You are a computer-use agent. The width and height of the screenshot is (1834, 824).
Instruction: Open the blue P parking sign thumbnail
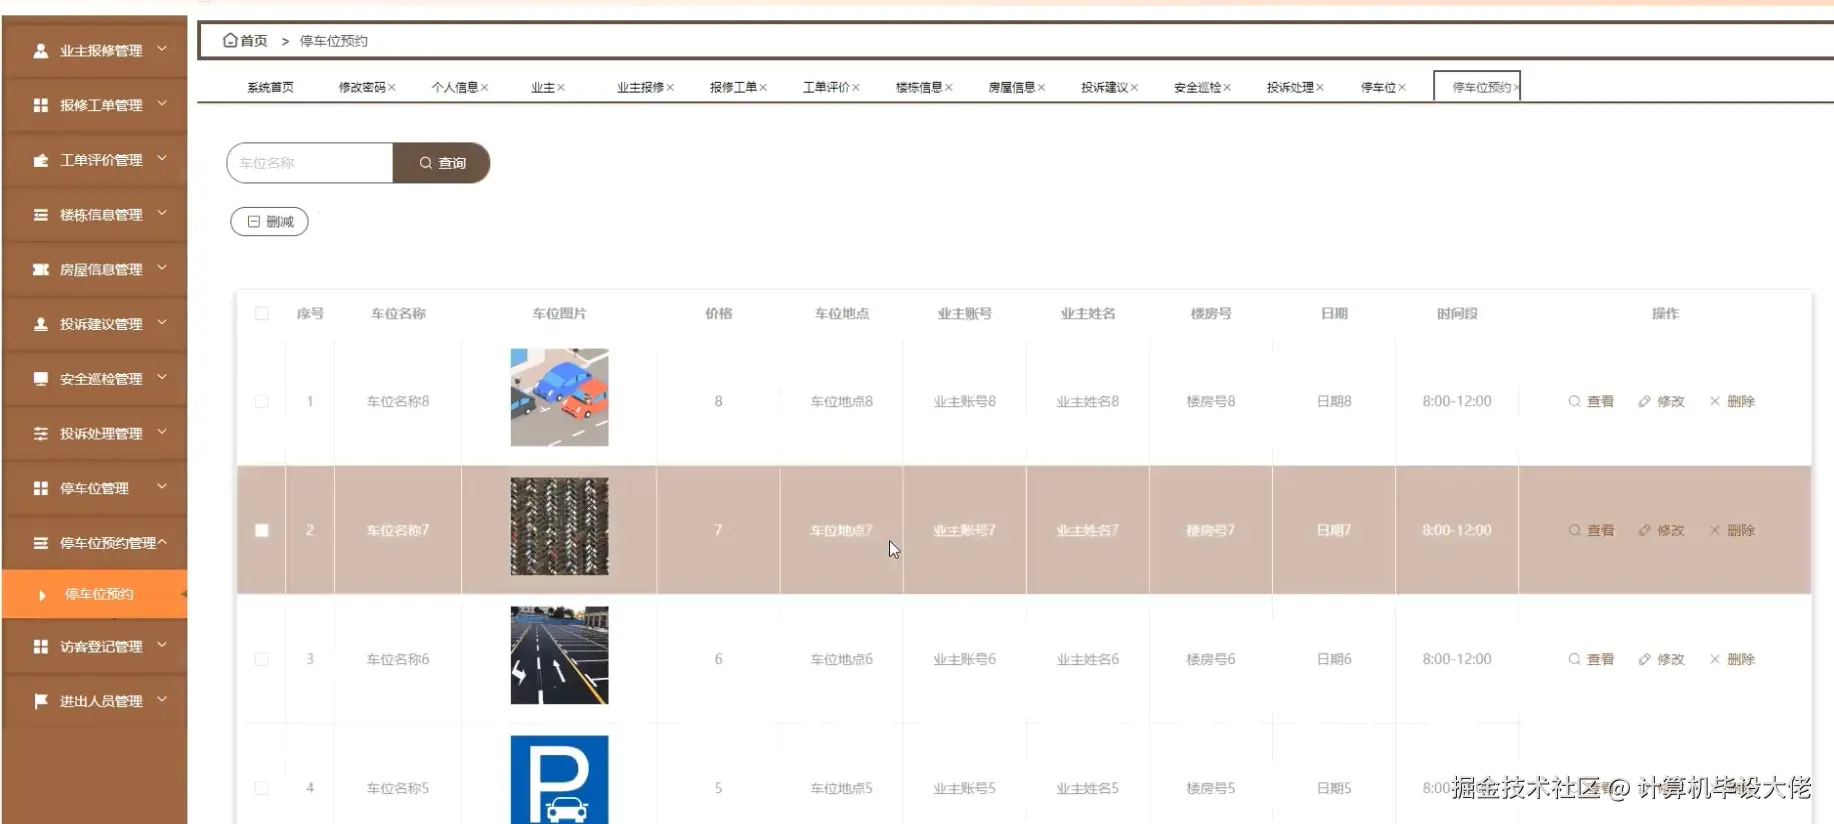[x=559, y=780]
